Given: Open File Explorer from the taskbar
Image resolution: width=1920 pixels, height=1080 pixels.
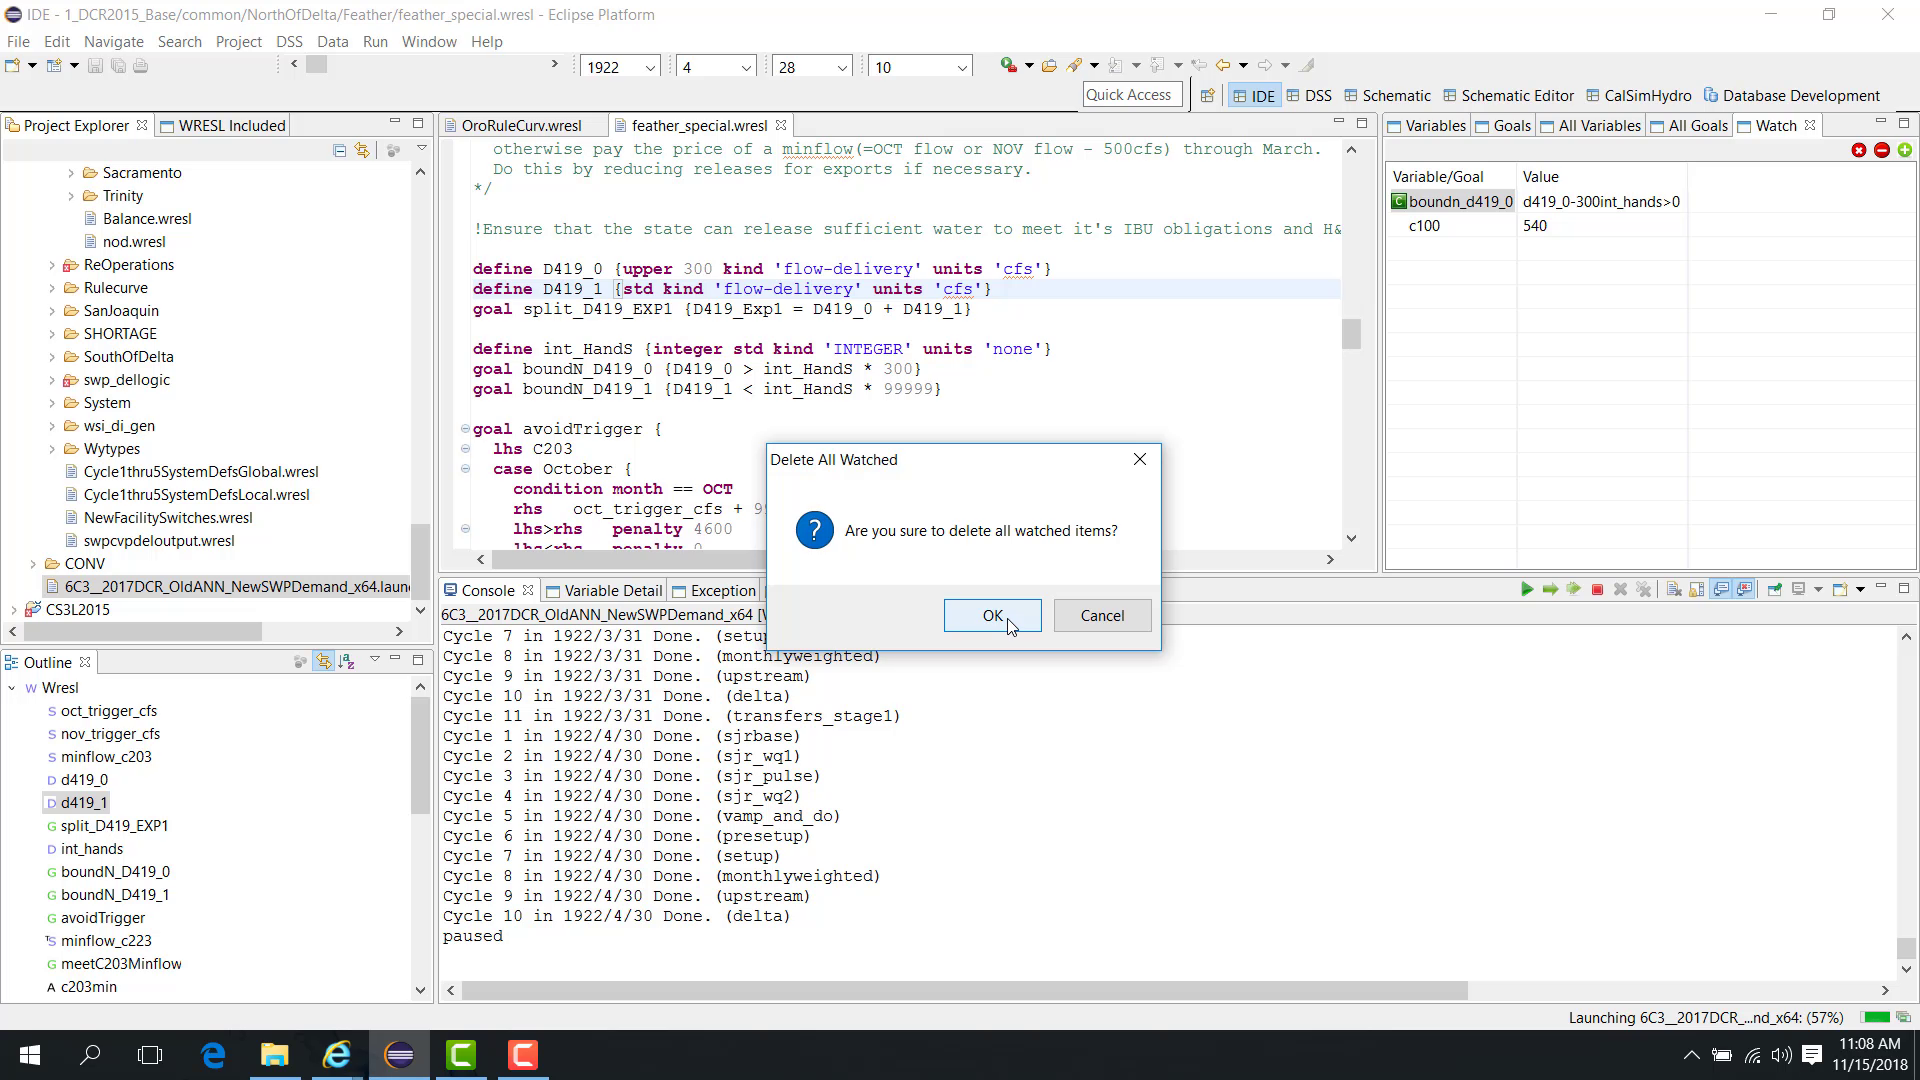Looking at the screenshot, I should [x=275, y=1055].
